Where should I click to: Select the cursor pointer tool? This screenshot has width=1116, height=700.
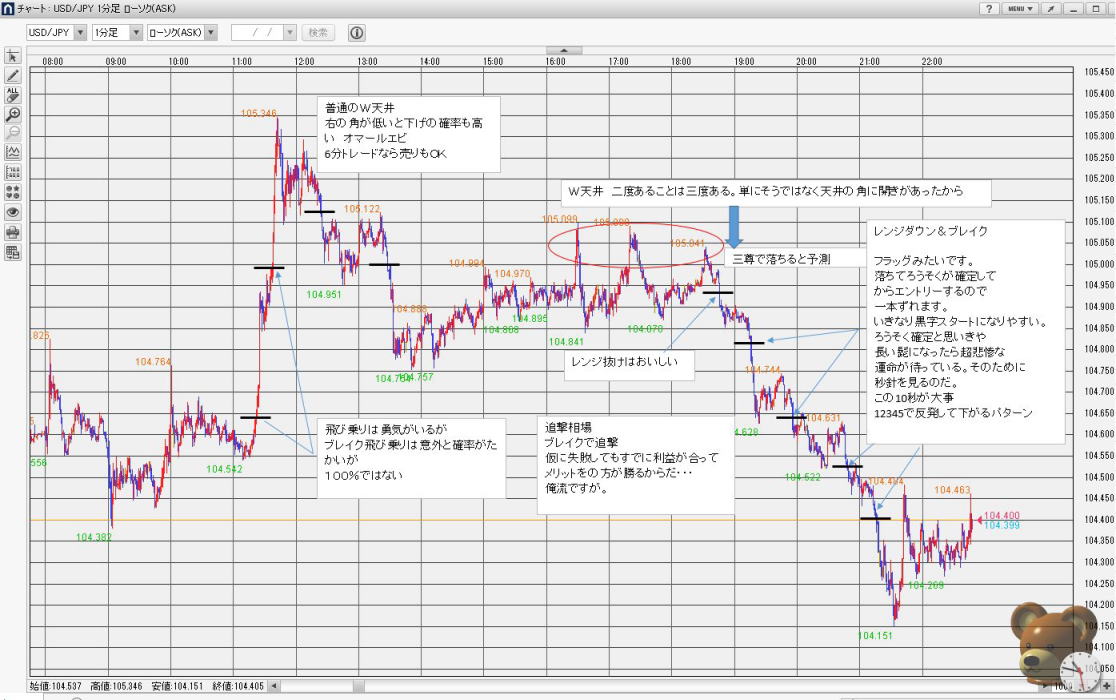(13, 55)
